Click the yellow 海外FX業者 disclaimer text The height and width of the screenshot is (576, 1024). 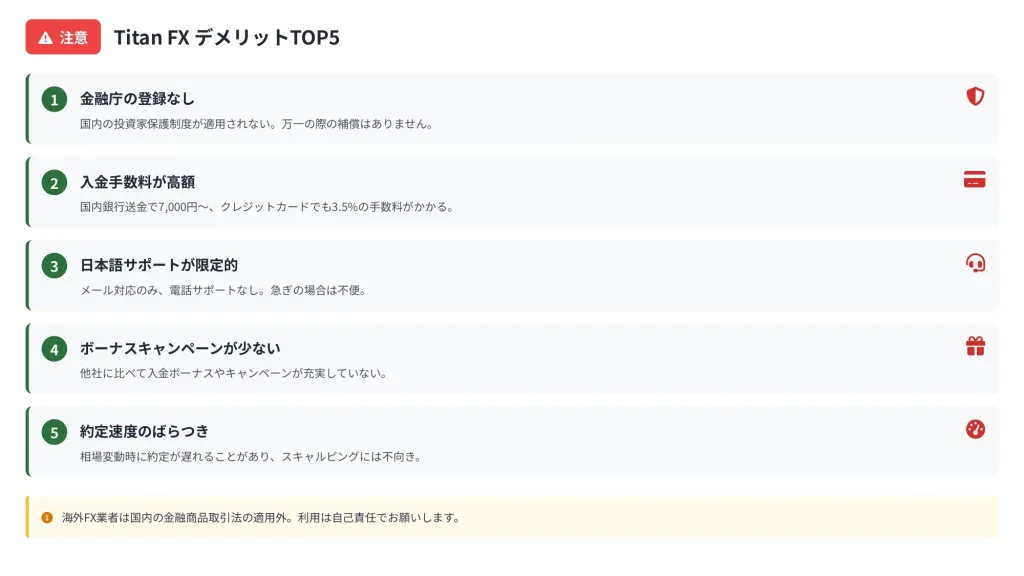point(260,518)
